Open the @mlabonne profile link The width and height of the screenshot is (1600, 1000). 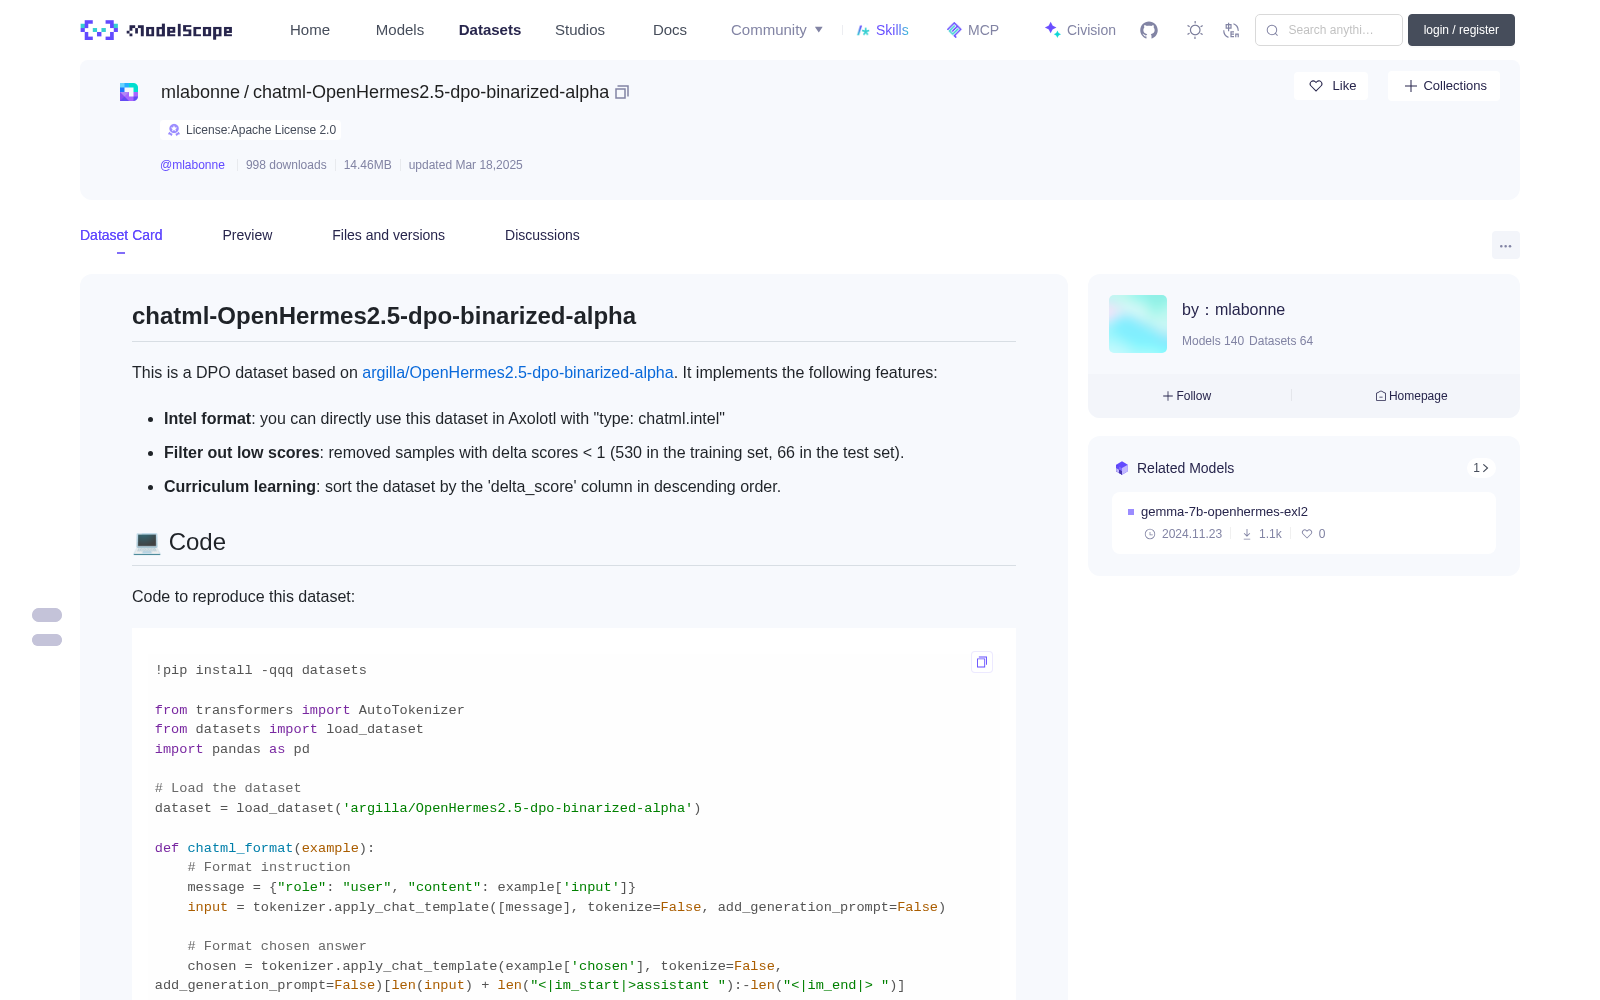[192, 165]
